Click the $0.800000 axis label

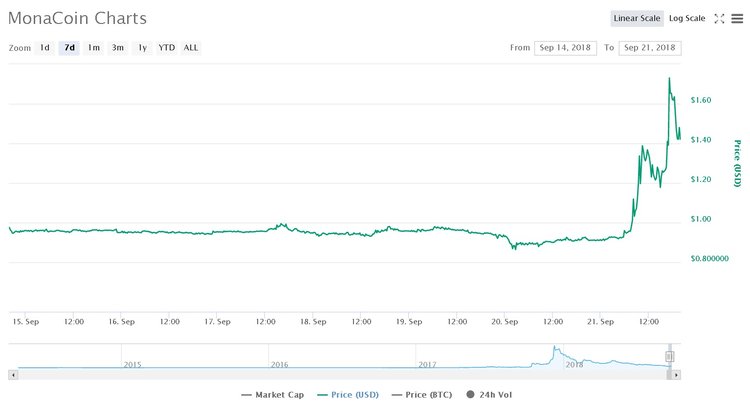click(x=710, y=259)
